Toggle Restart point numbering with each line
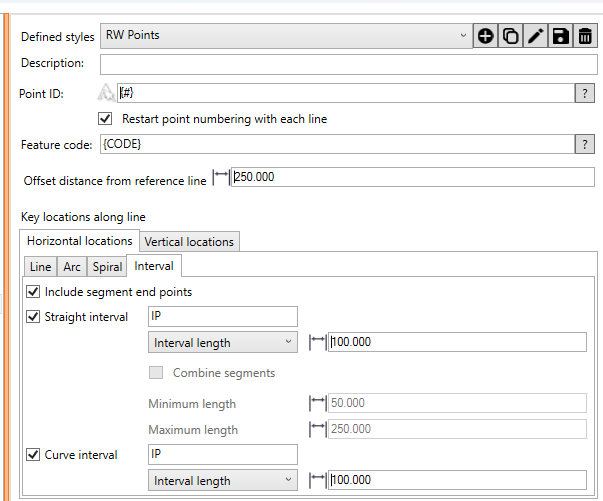Viewport: 603px width, 501px height. [x=105, y=119]
